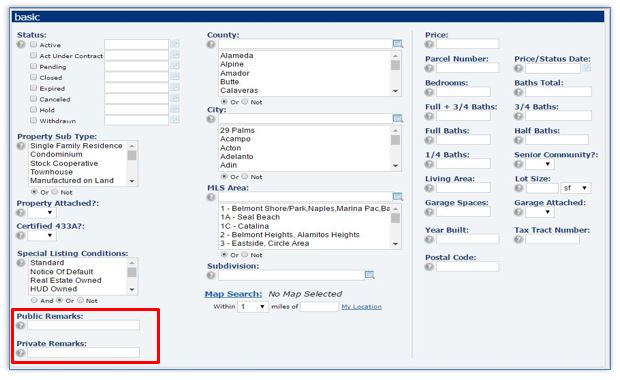Open the Senior Community dropdown
Viewport: 620px width, 380px height.
539,164
